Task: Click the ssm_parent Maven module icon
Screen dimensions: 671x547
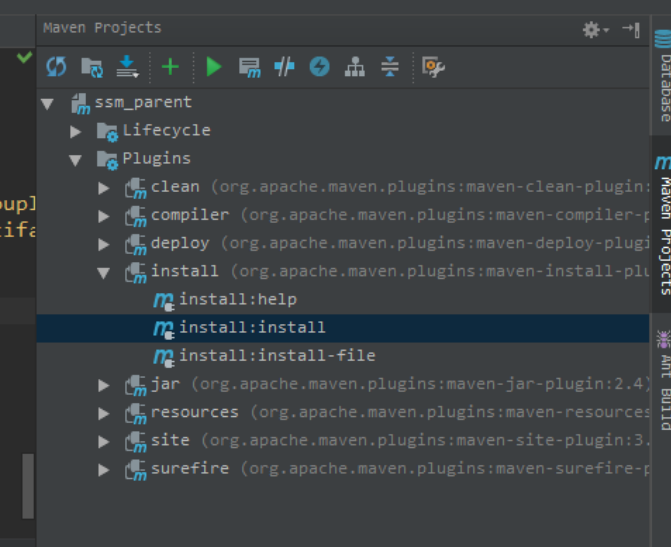Action: (x=80, y=104)
